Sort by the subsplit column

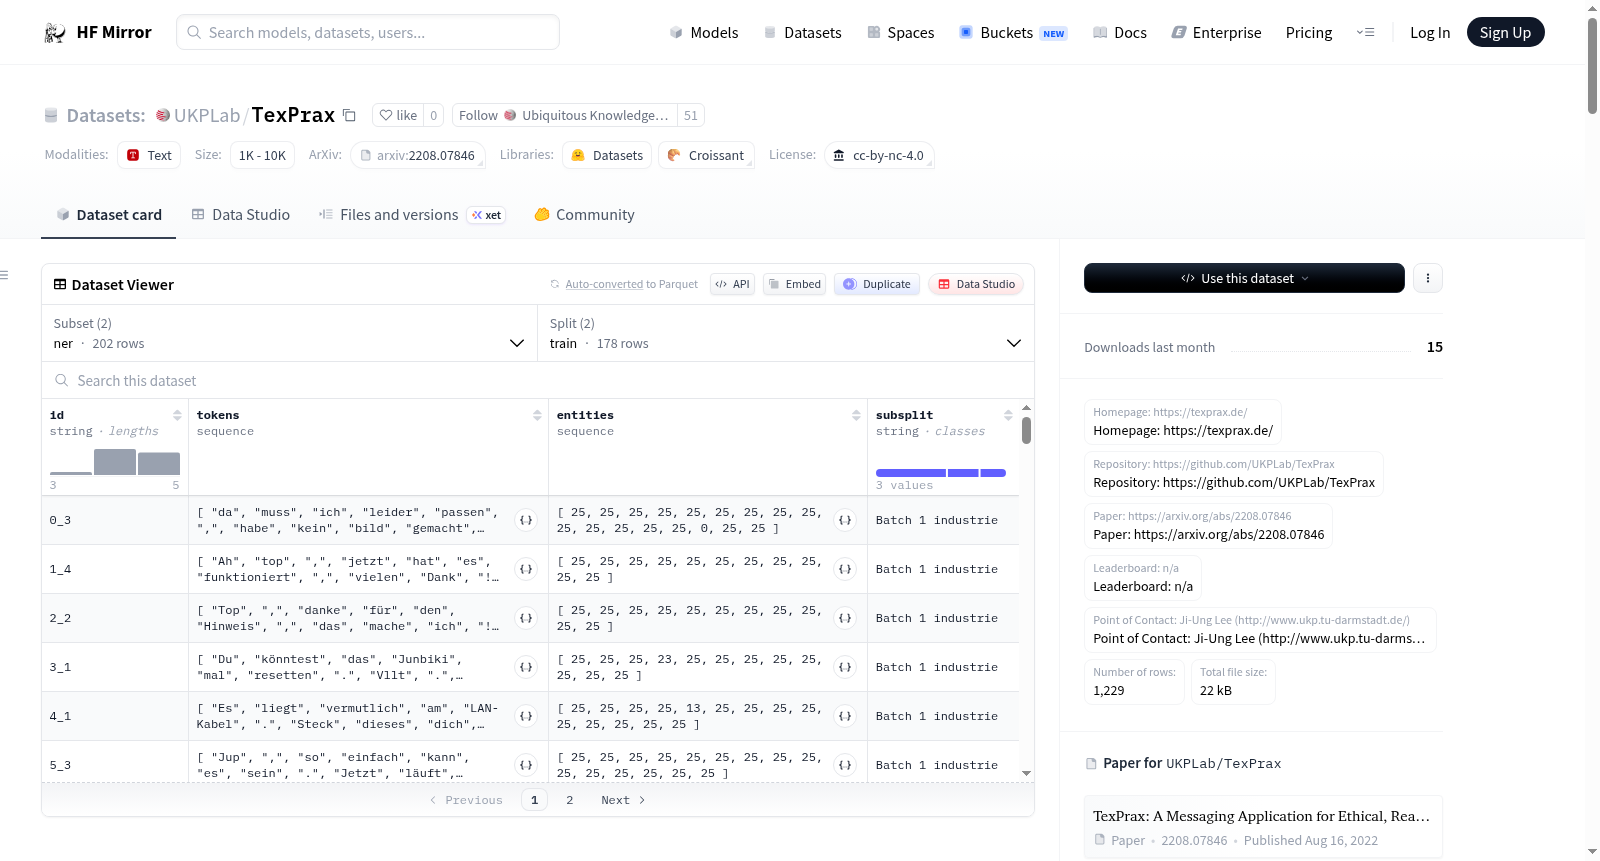point(1008,415)
